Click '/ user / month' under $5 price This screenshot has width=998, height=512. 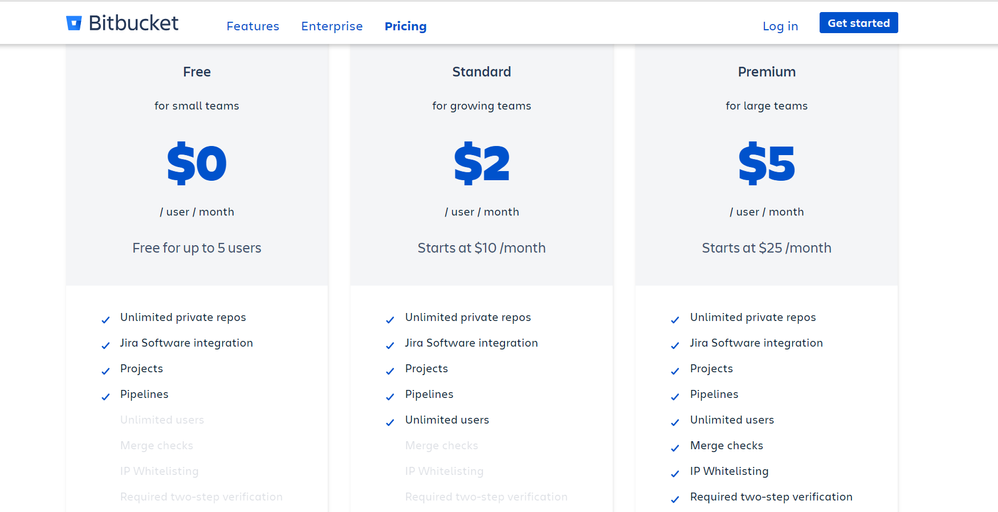766,211
